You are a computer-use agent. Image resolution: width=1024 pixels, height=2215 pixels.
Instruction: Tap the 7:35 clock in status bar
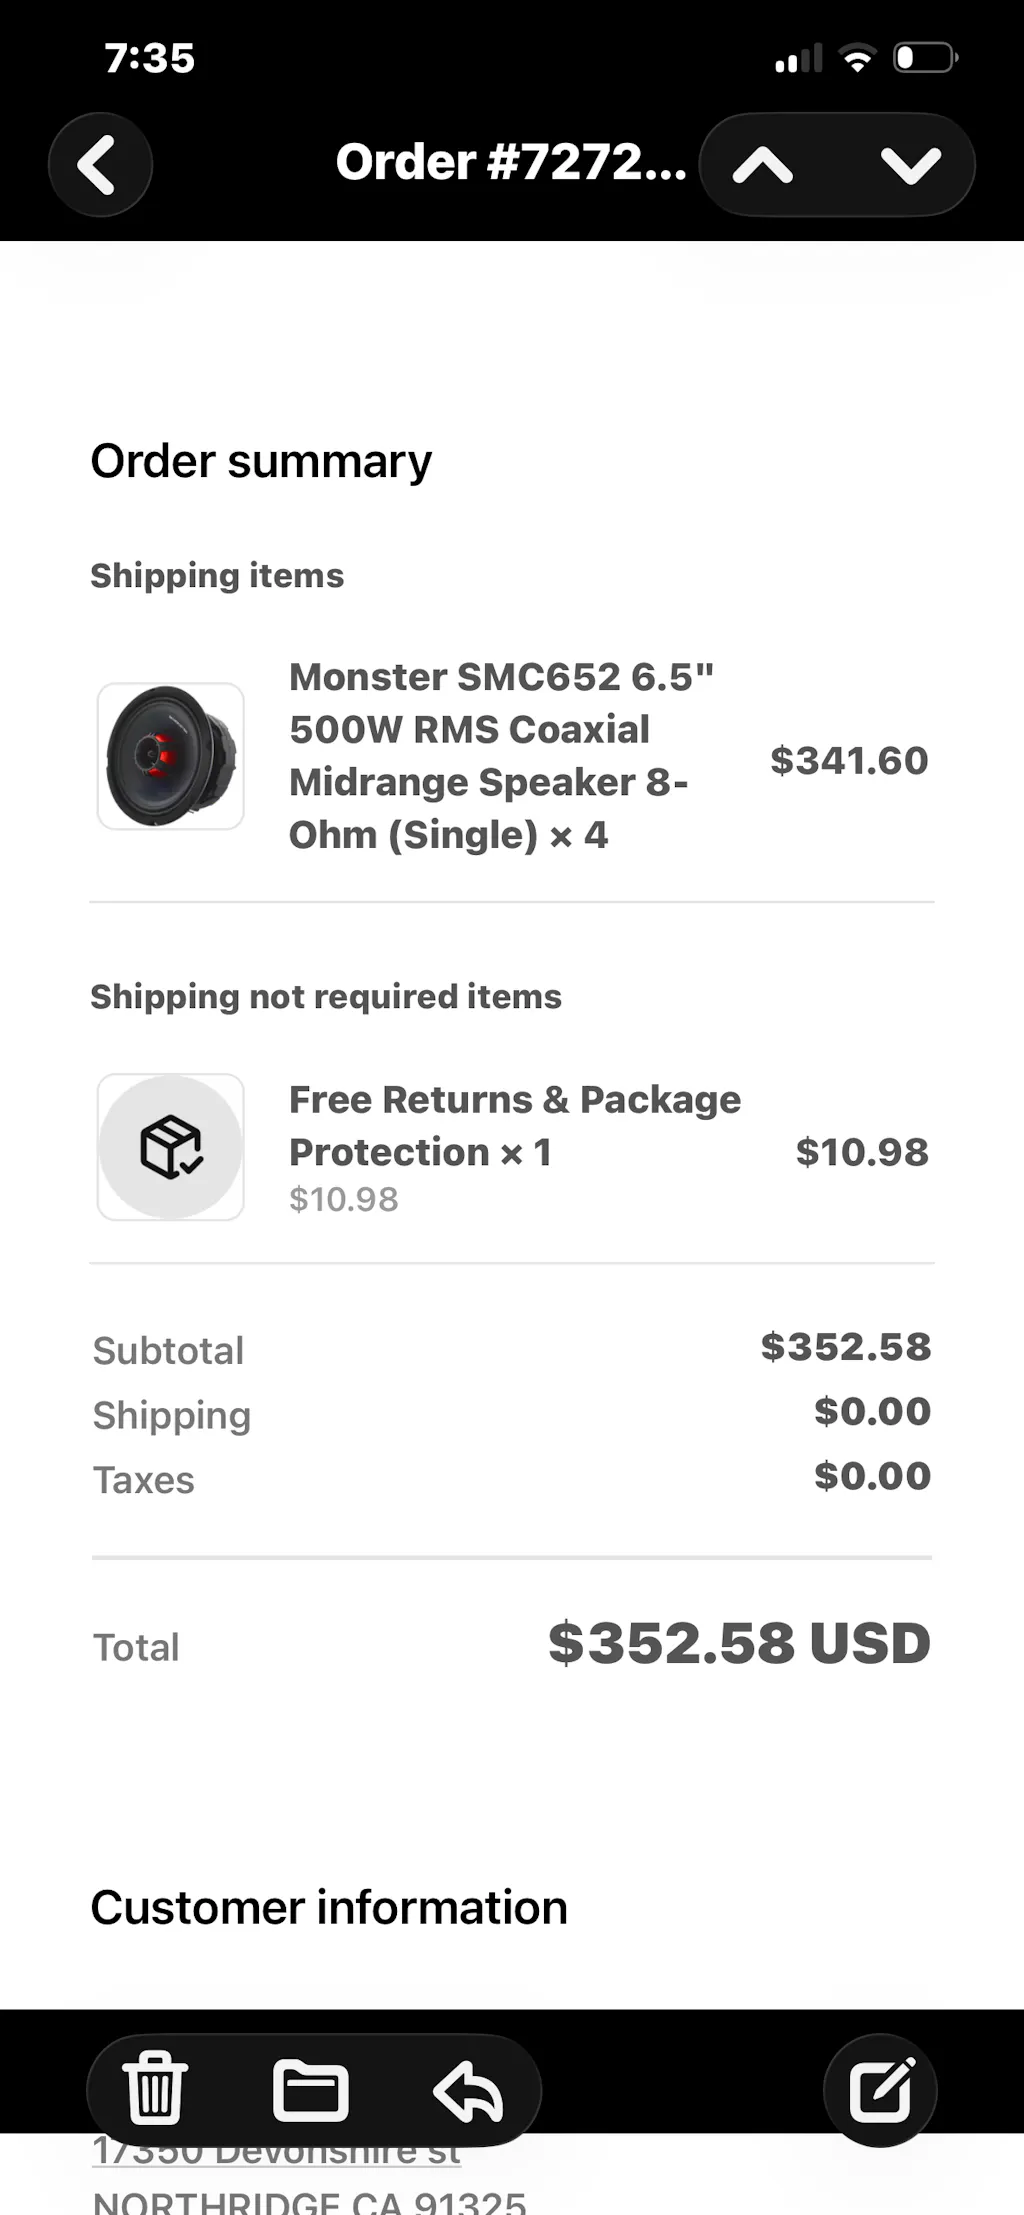tap(150, 58)
